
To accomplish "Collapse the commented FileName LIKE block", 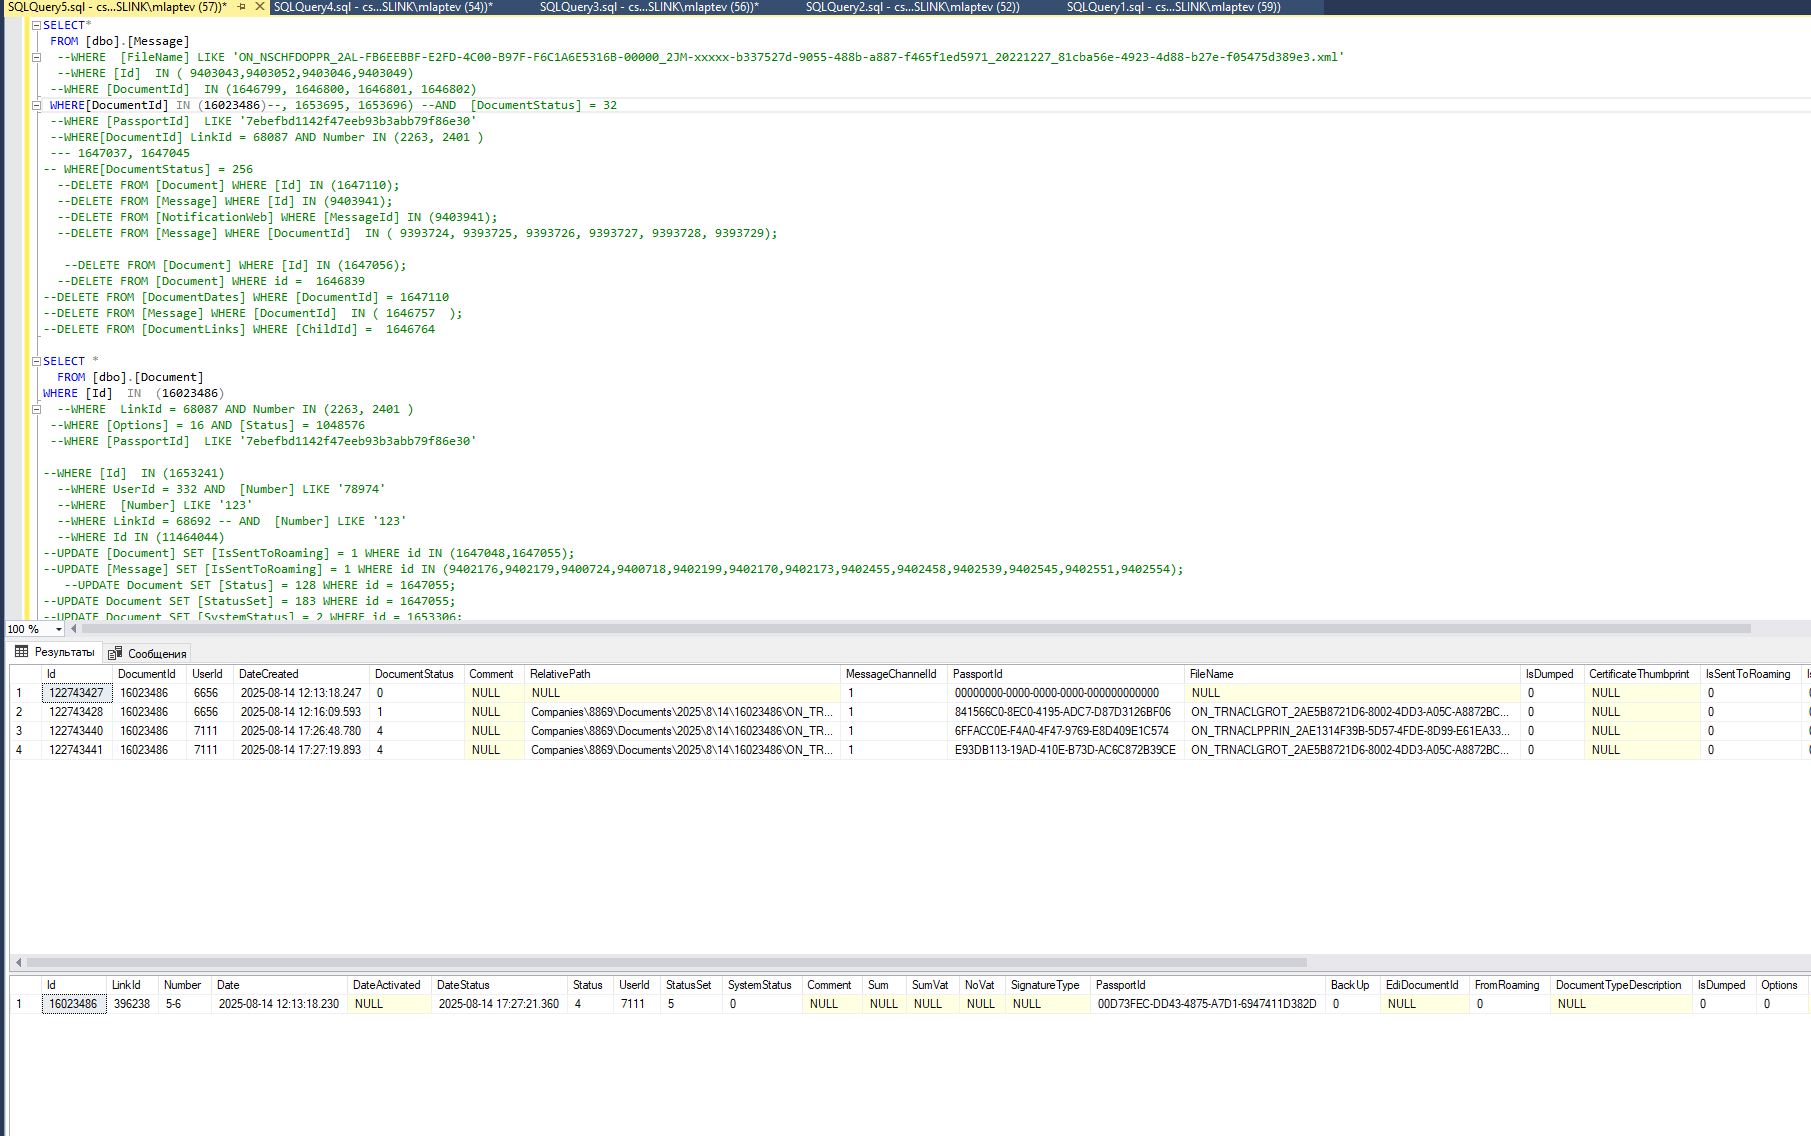I will (x=36, y=57).
